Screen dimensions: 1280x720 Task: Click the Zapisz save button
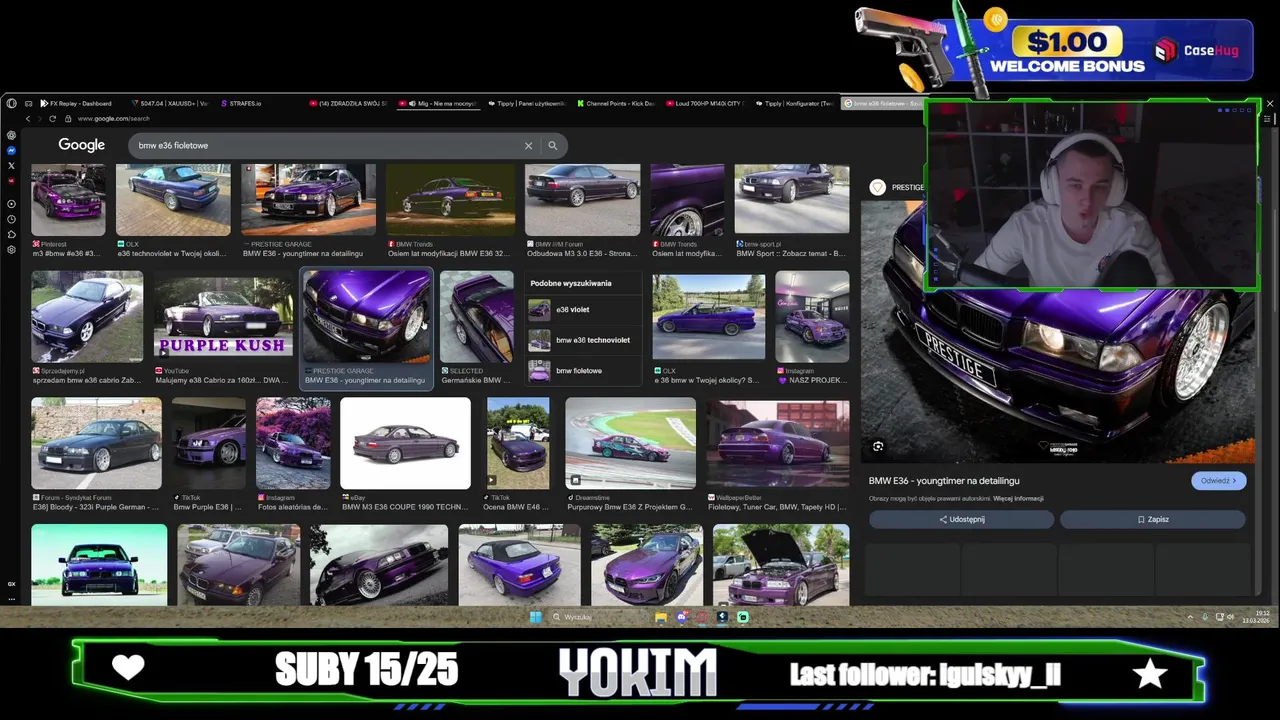1152,520
